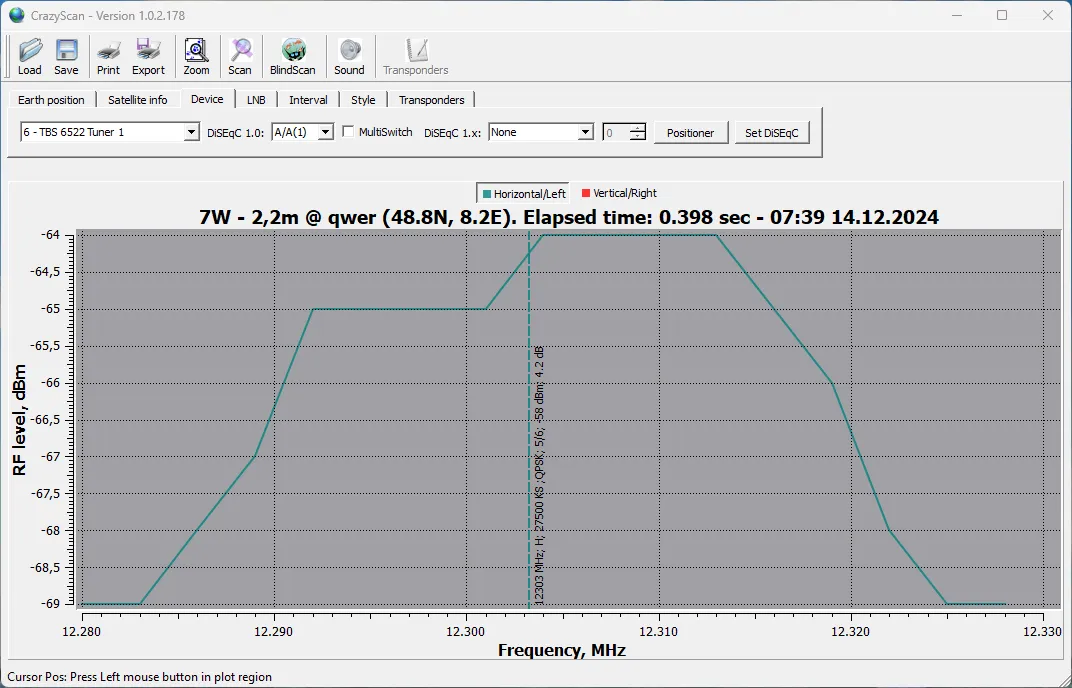Start a spectrum Scan
Viewport: 1072px width, 688px height.
point(240,57)
